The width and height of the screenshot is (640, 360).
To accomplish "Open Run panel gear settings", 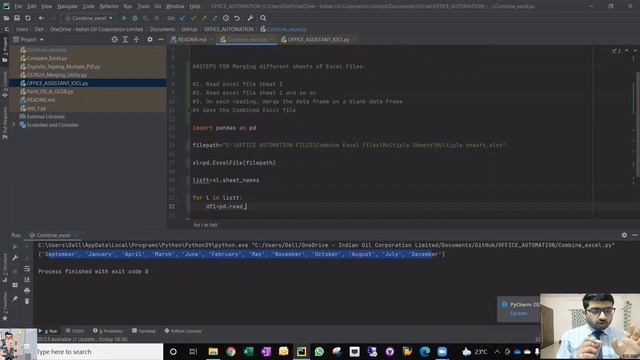I will [624, 235].
